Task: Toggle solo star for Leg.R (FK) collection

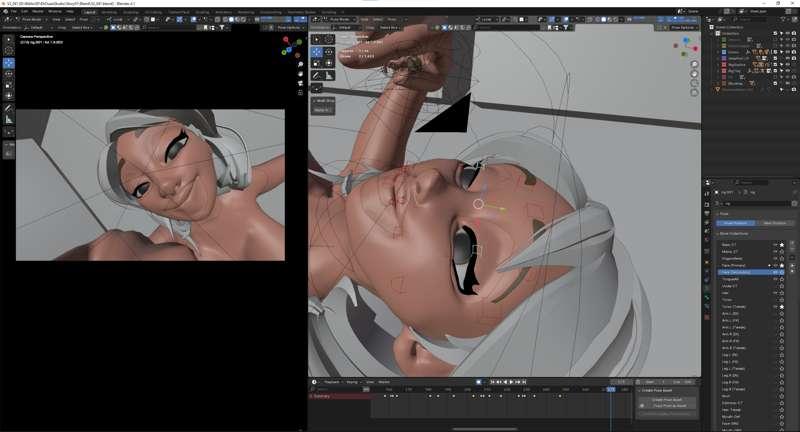Action: pos(782,382)
